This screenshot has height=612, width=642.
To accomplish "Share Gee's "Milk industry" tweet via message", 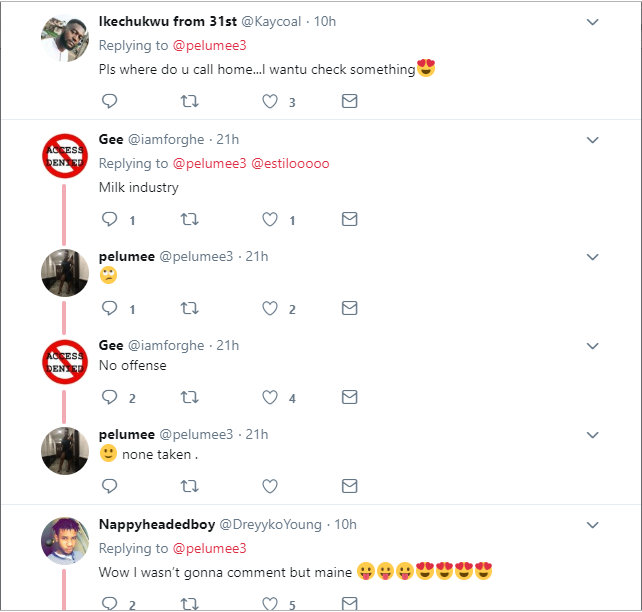I will [x=349, y=219].
